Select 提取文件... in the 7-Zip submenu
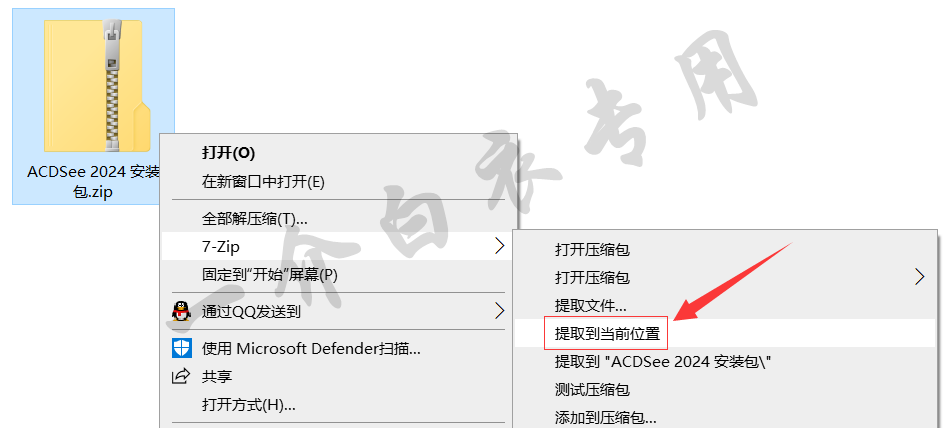 (x=591, y=305)
